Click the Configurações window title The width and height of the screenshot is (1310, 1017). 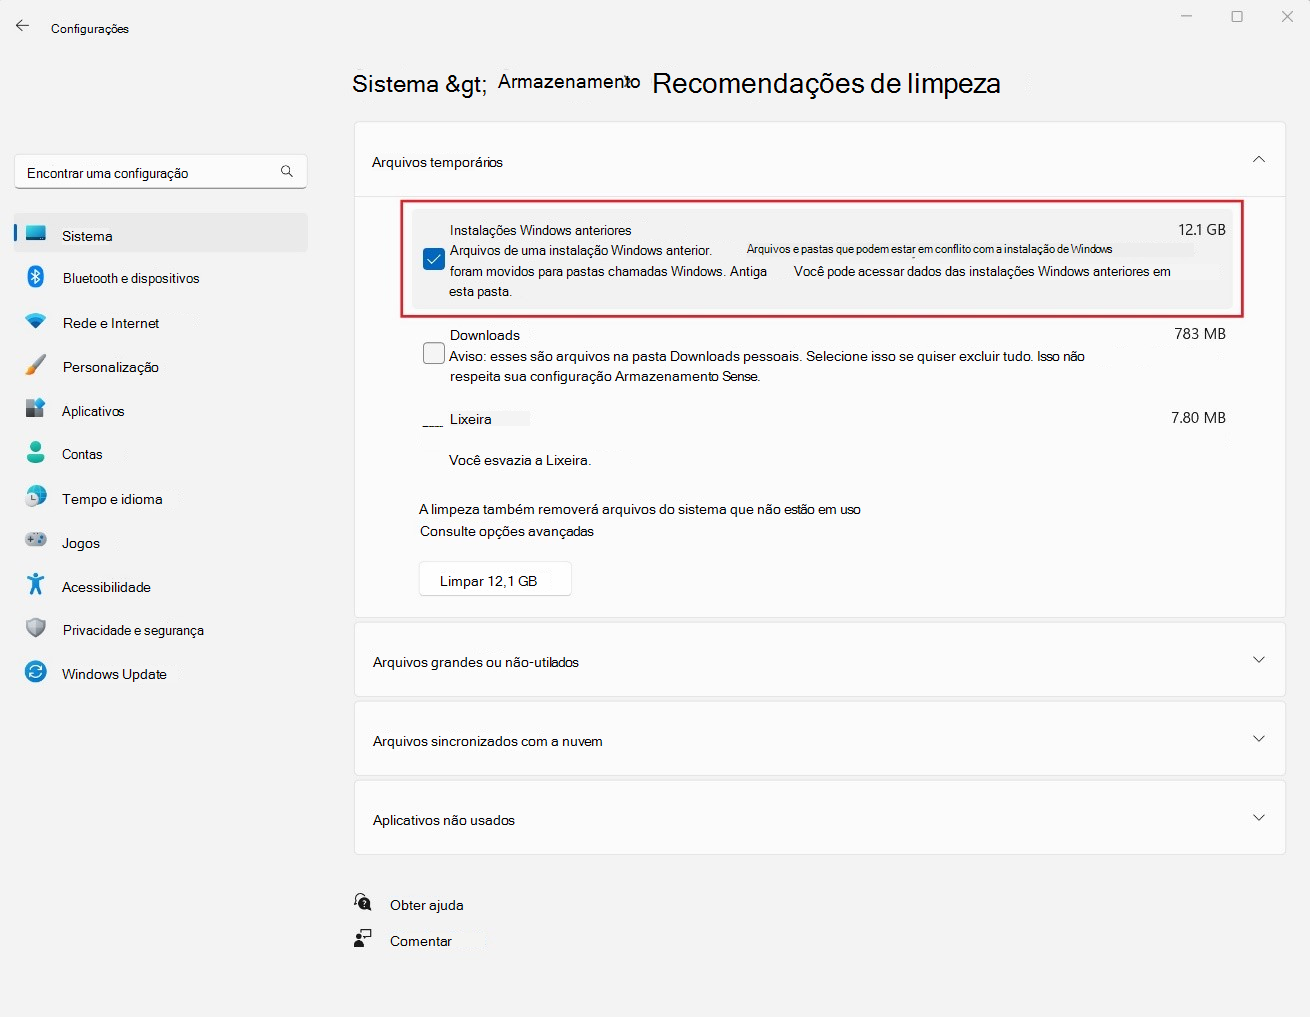[x=90, y=29]
